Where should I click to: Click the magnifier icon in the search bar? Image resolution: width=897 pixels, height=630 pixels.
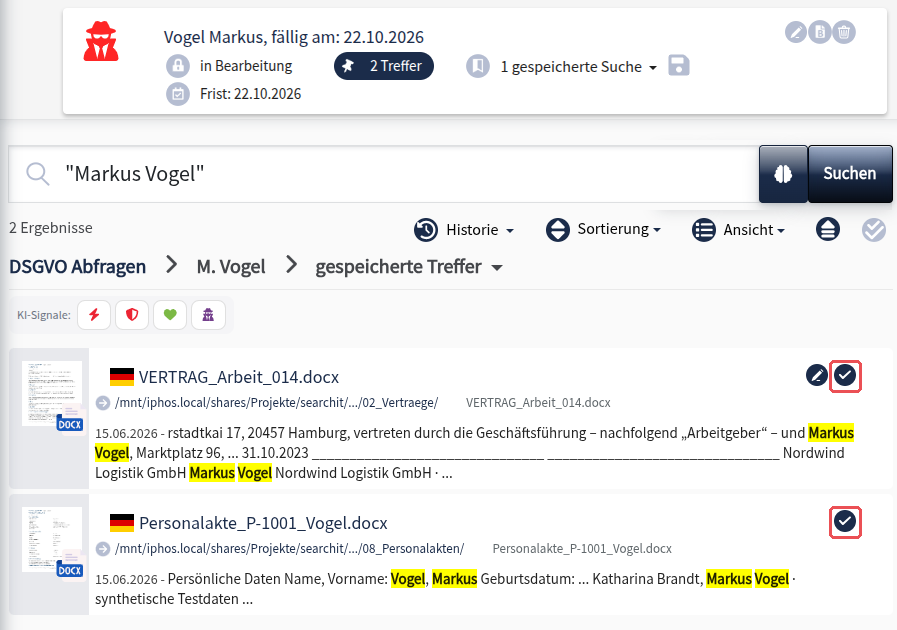(38, 173)
